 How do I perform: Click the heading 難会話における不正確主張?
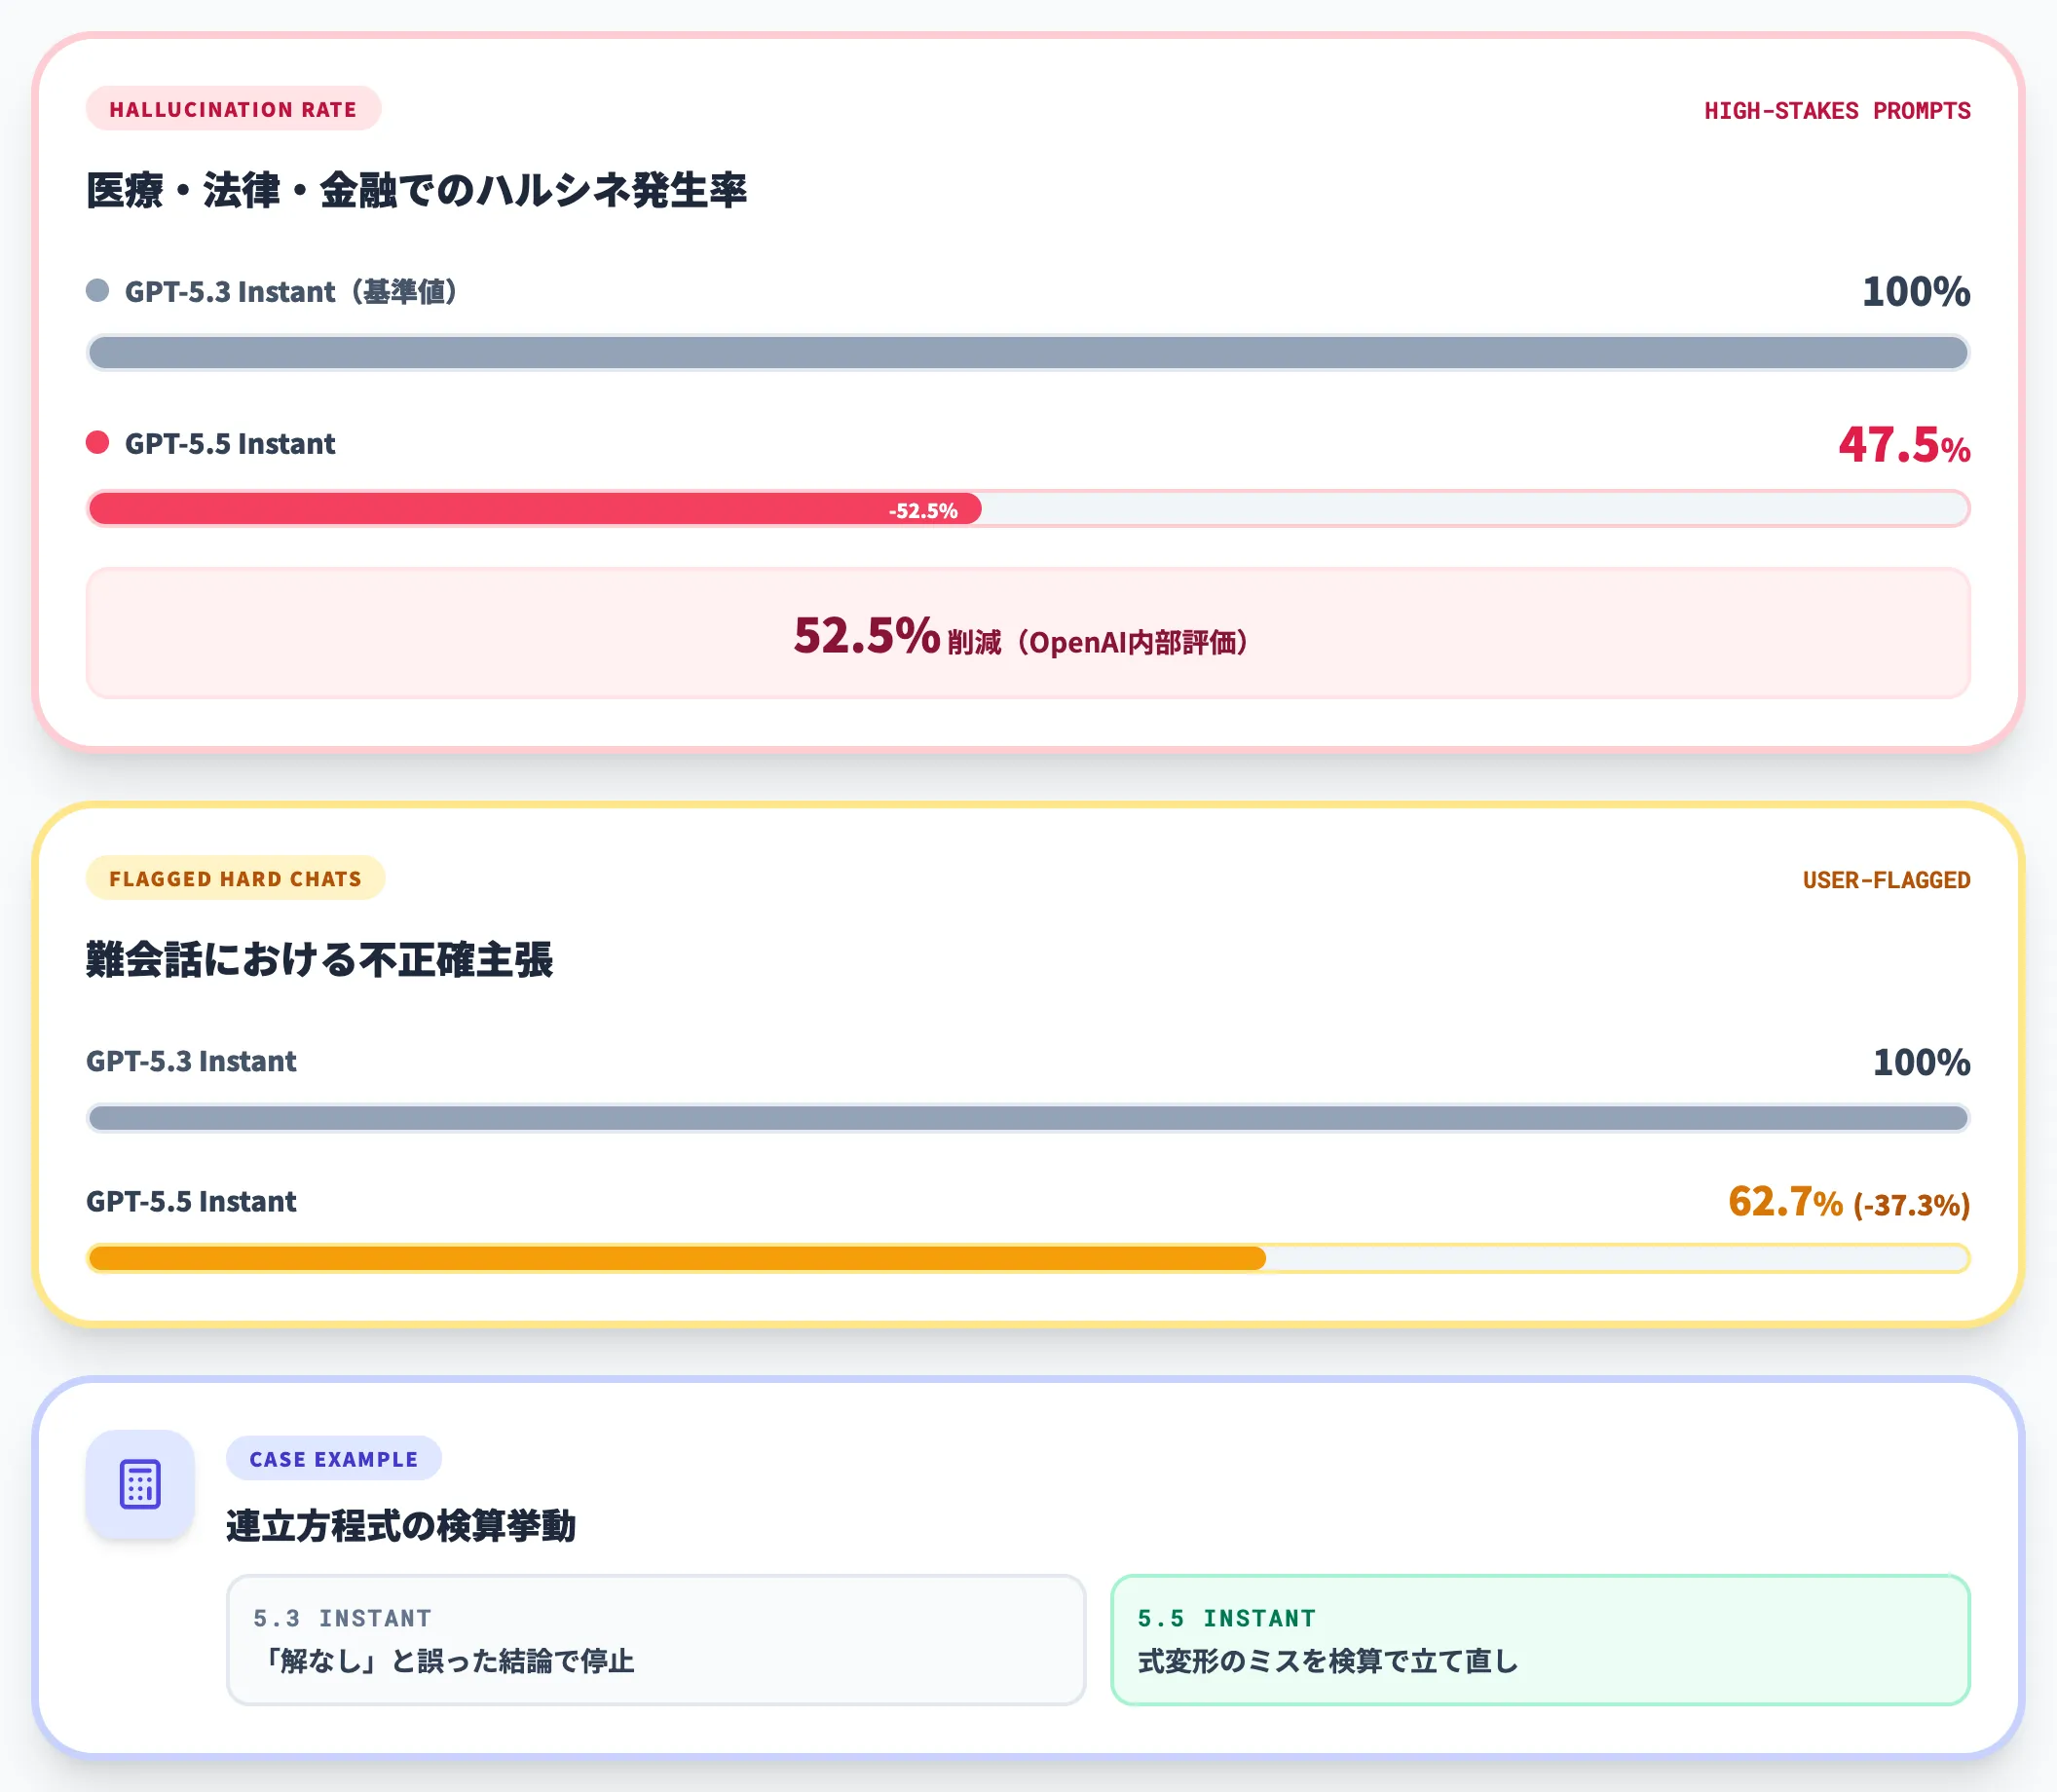[x=319, y=960]
